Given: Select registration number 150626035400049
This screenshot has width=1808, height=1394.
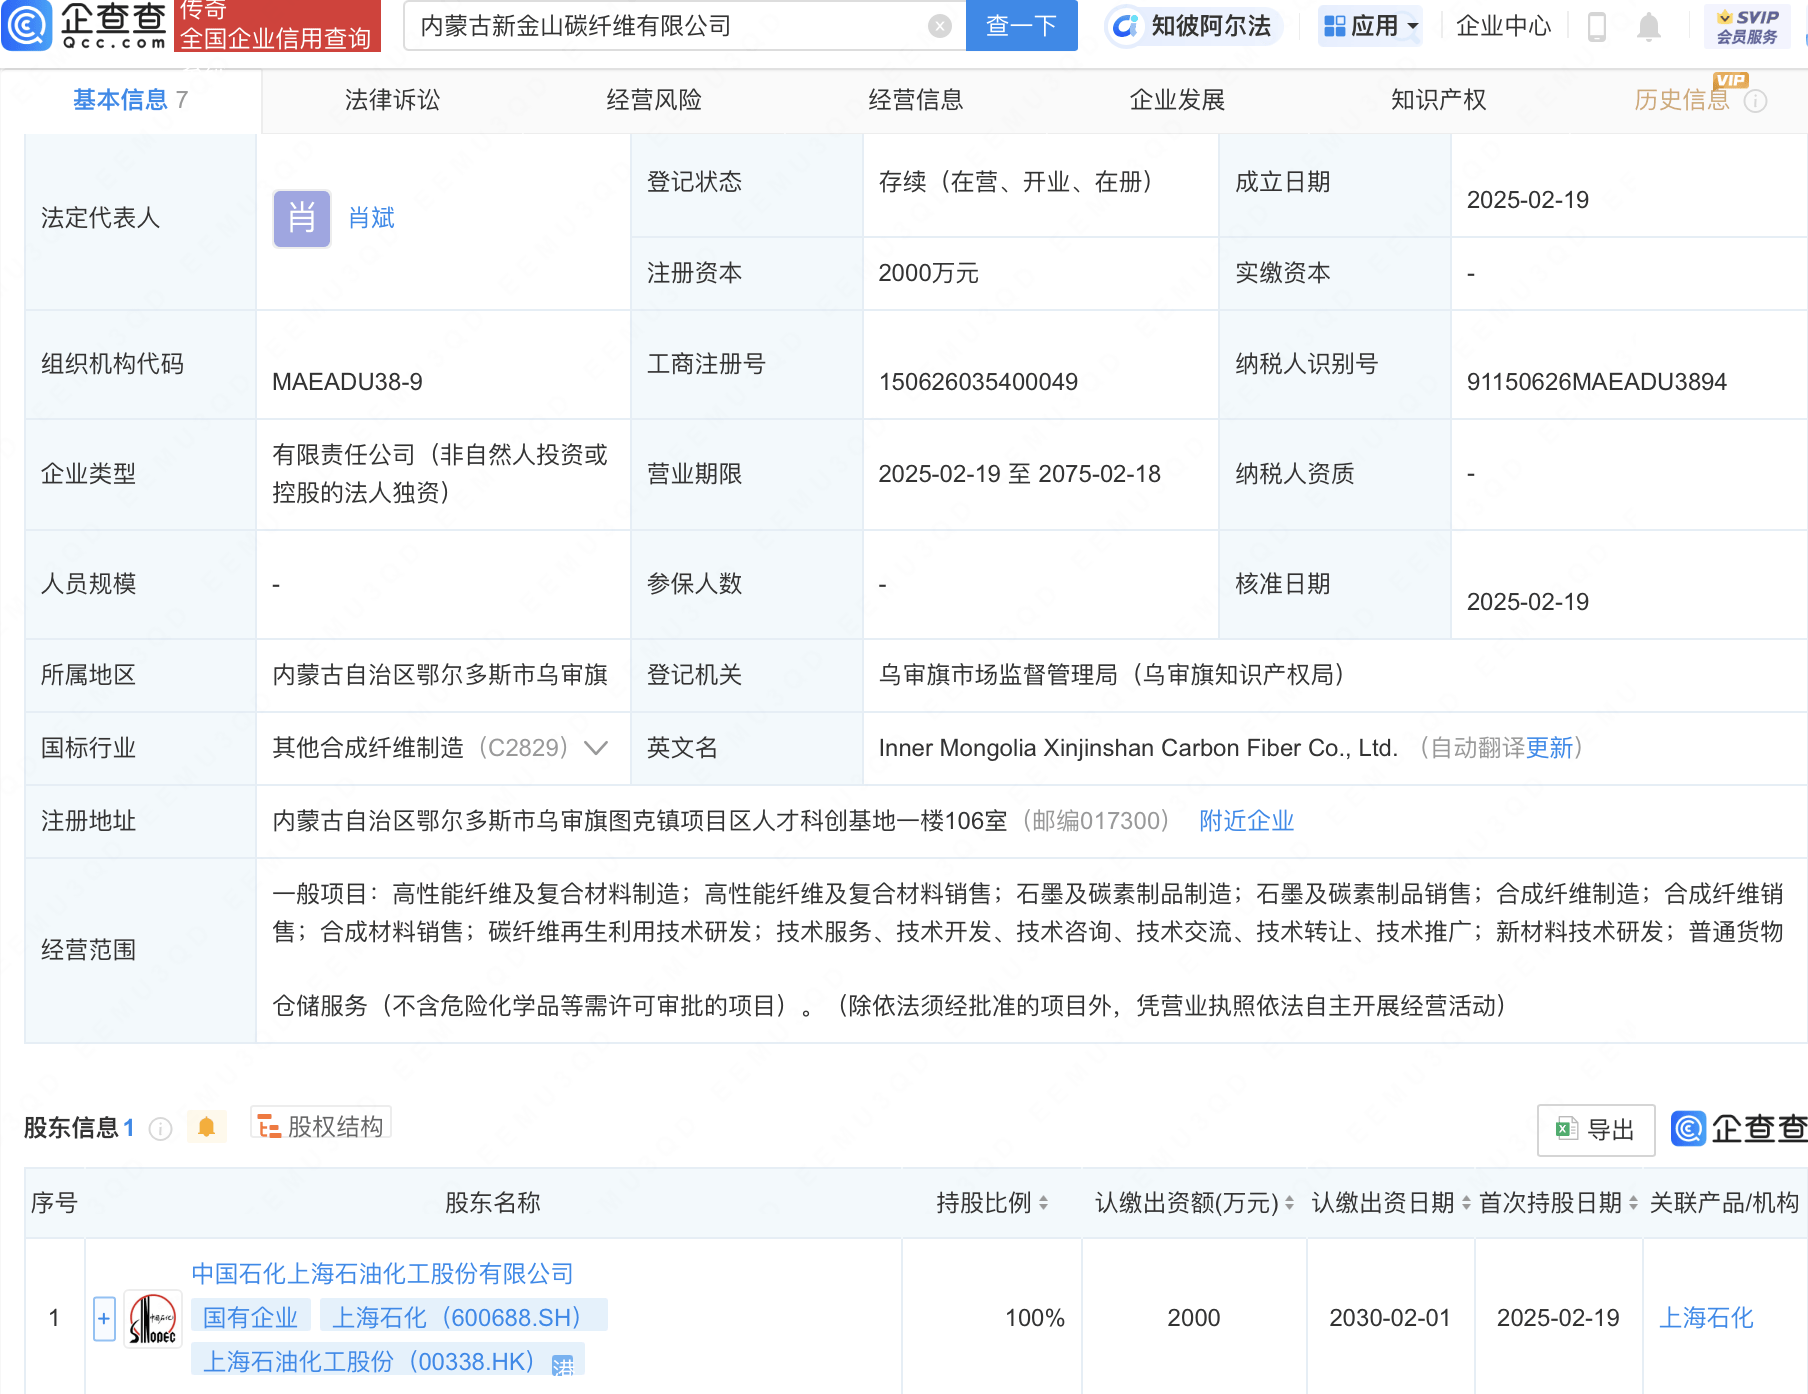Looking at the screenshot, I should tap(978, 382).
